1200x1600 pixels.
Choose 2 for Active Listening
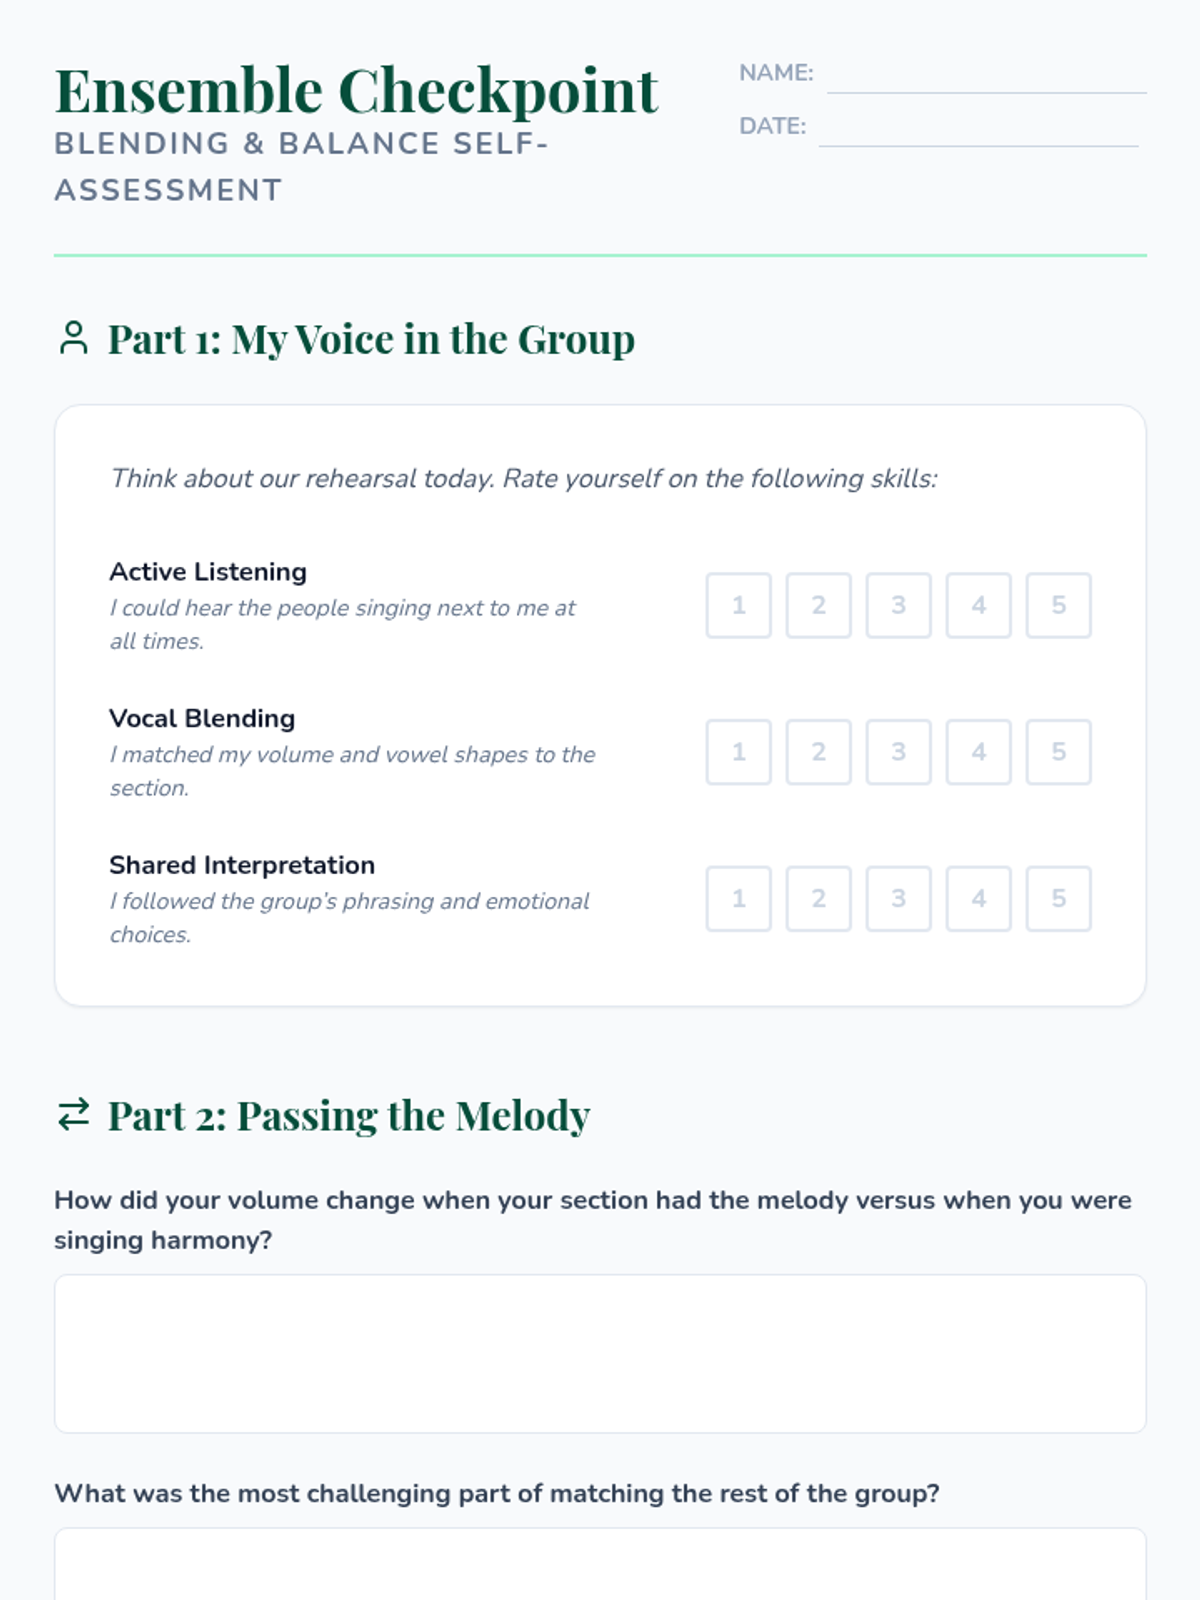point(818,605)
